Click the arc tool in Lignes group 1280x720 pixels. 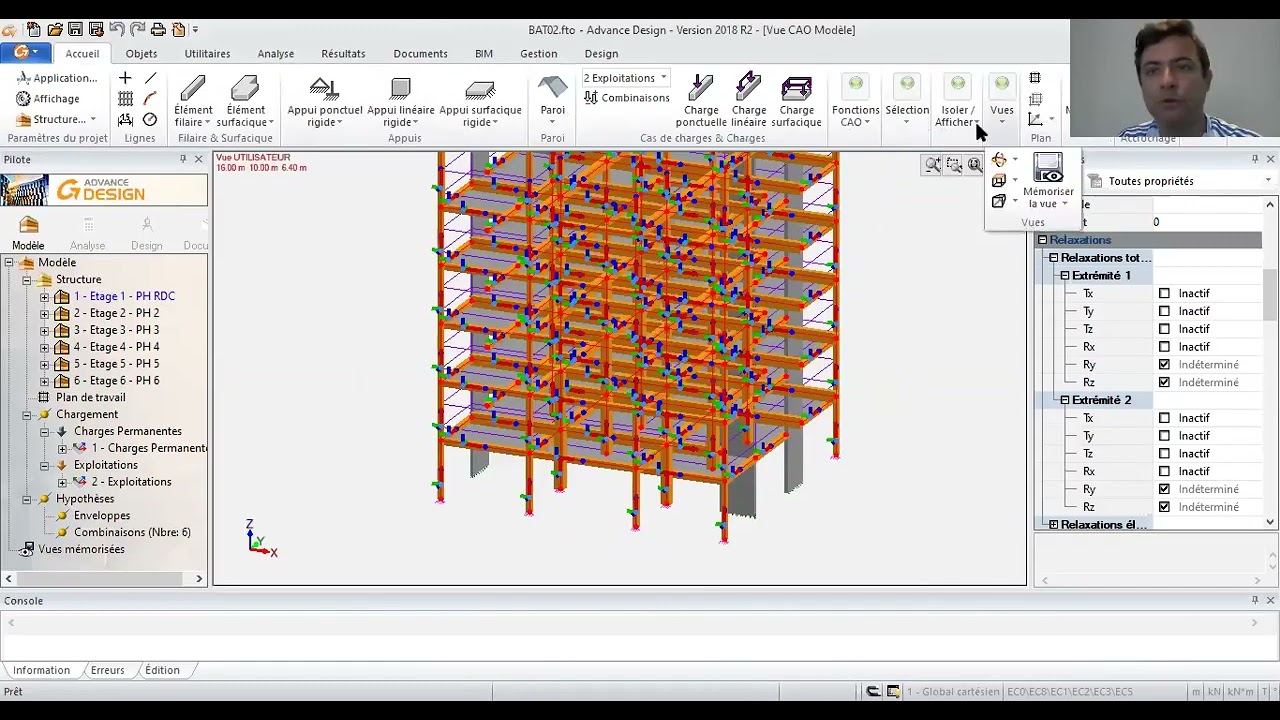[x=150, y=98]
